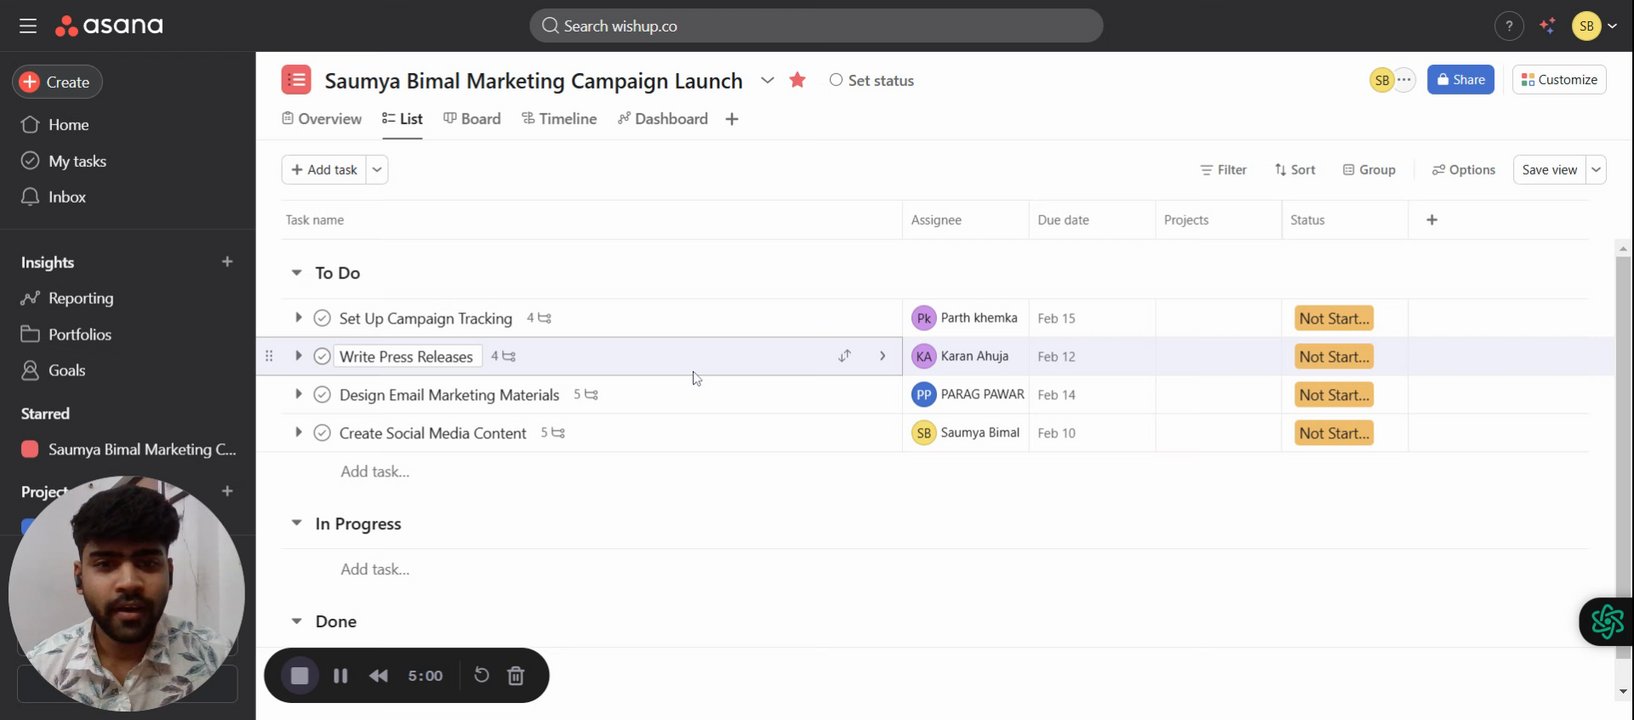Add new item to Insights section

point(227,262)
